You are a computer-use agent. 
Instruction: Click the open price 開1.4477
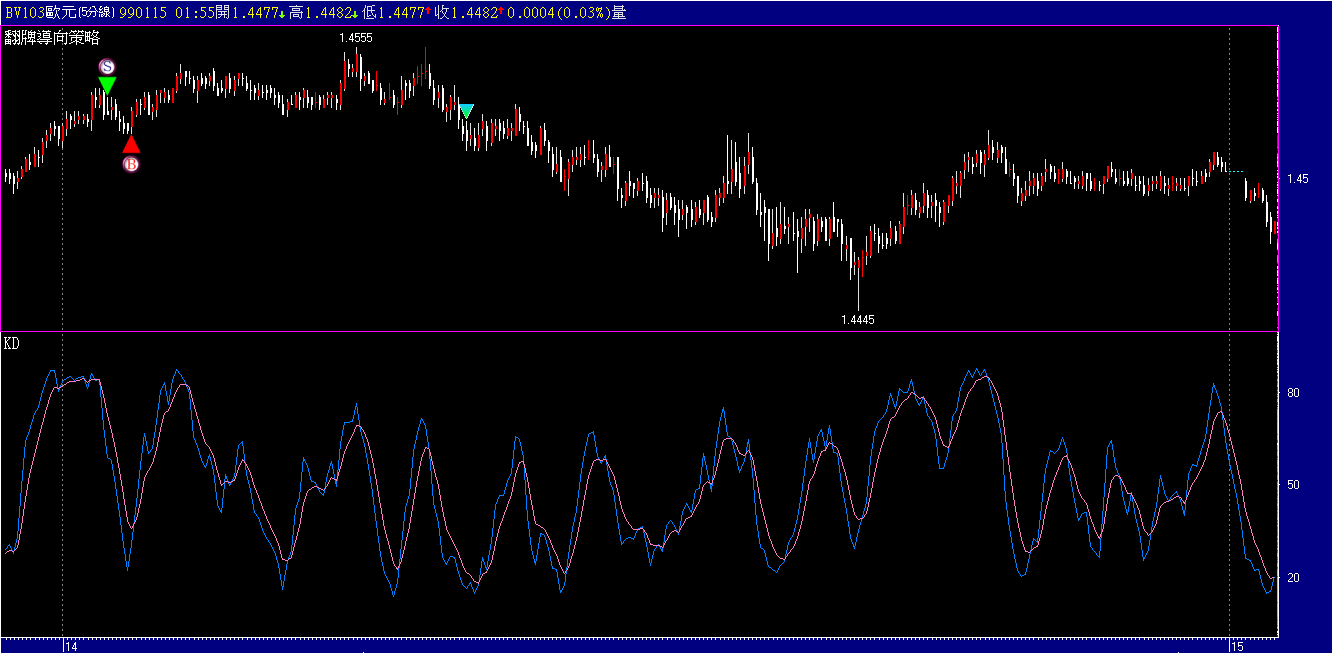(x=248, y=12)
